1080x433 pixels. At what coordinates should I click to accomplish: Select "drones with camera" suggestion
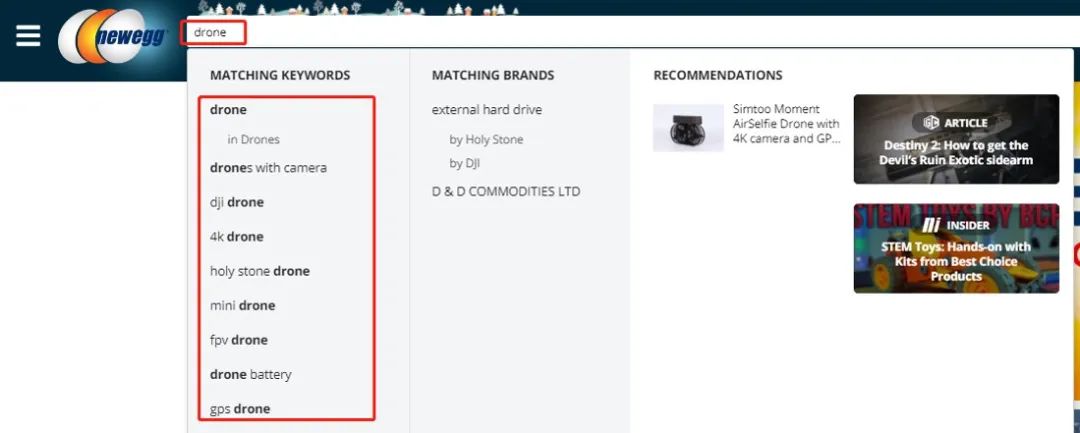click(268, 168)
